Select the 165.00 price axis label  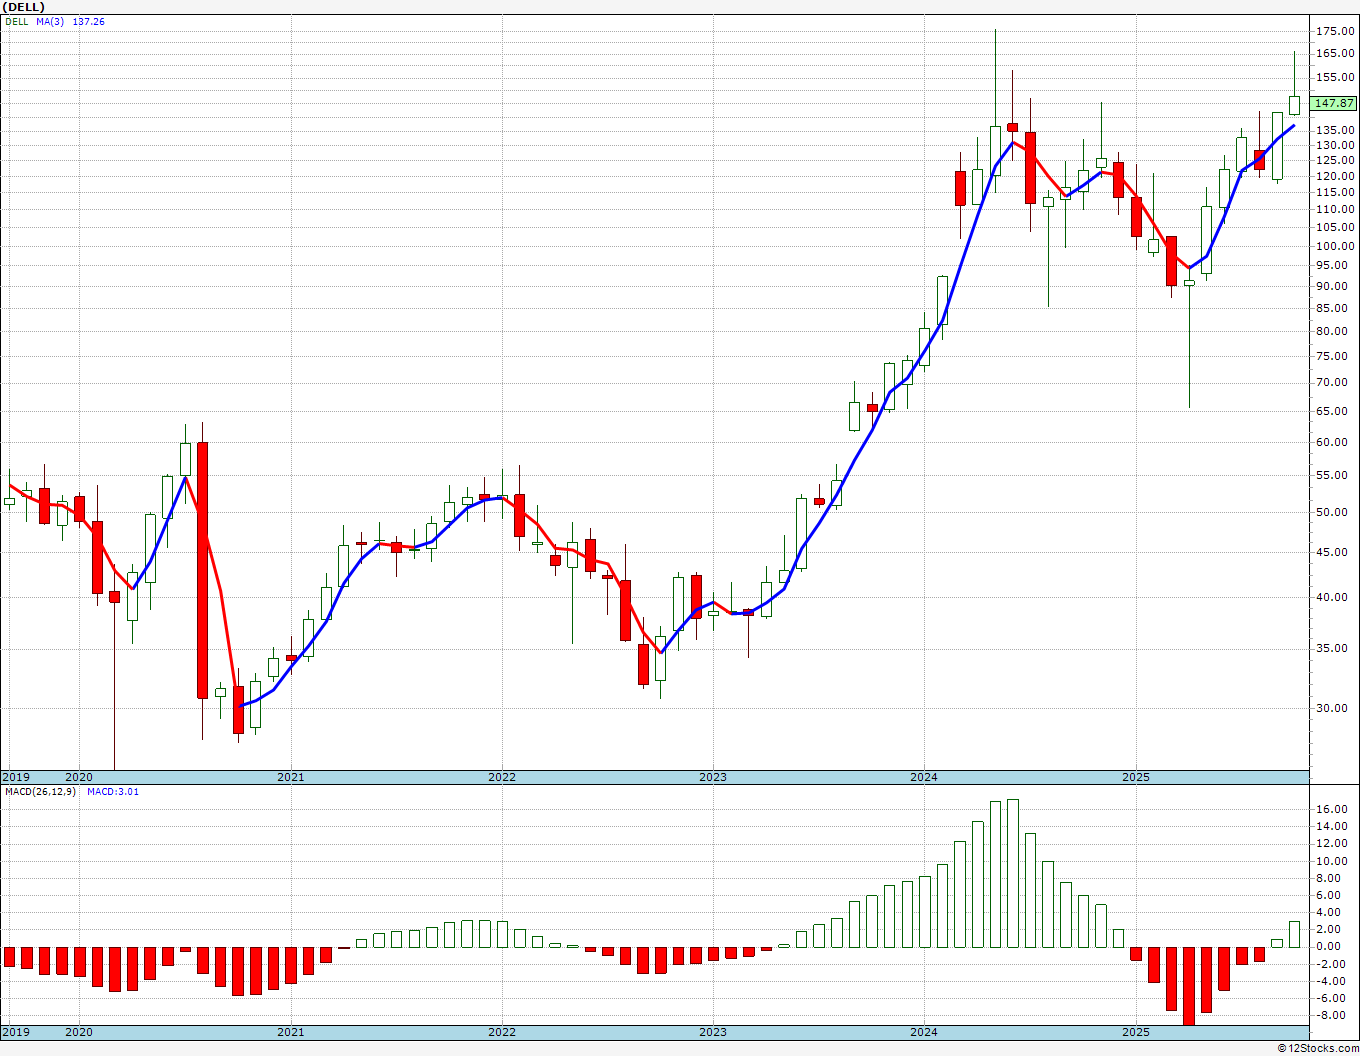1335,54
